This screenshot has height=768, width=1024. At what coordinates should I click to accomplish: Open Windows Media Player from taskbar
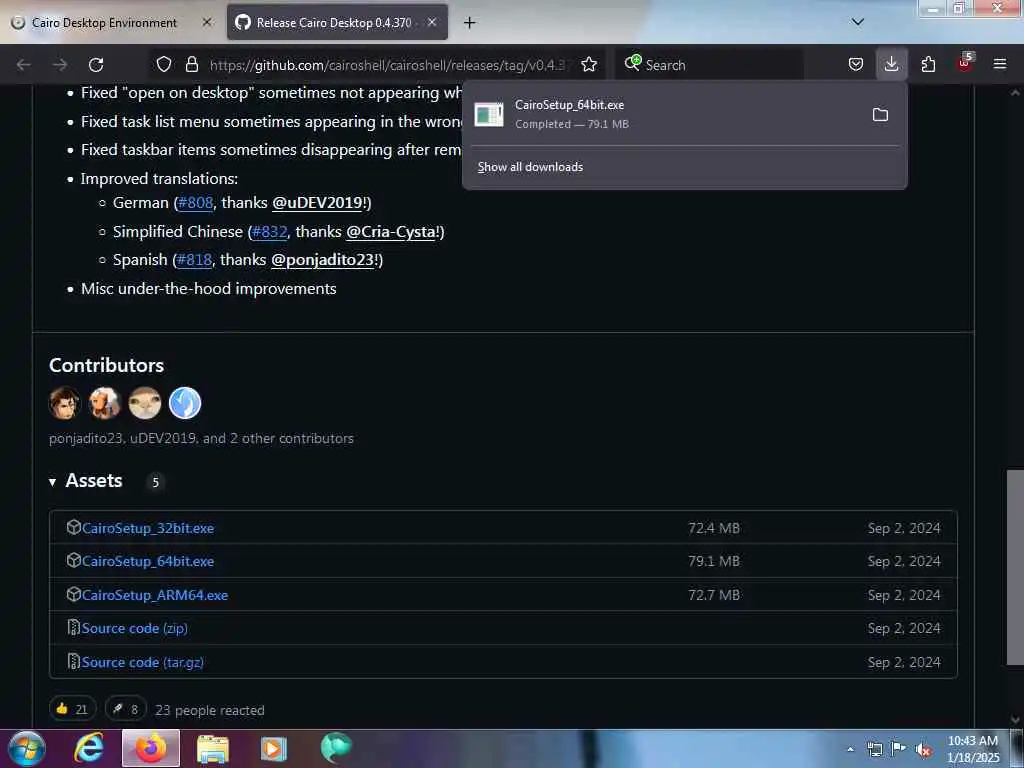(274, 749)
